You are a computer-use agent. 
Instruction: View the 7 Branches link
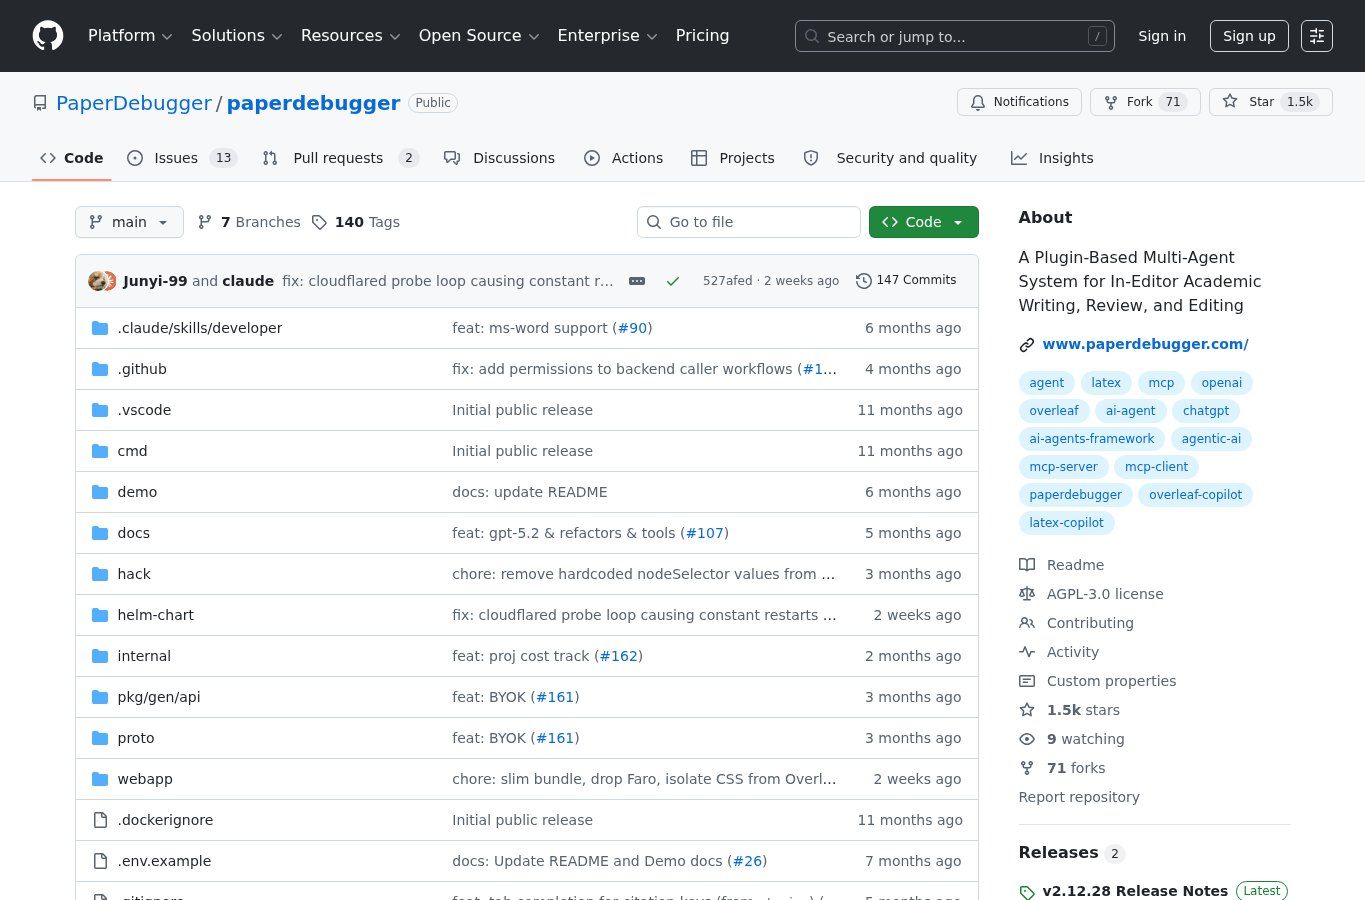(249, 222)
